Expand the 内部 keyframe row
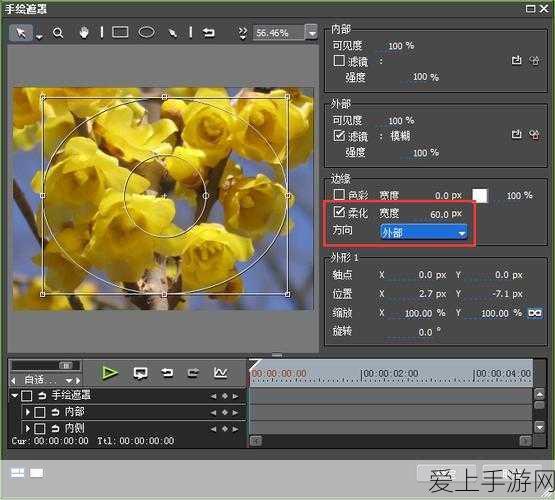This screenshot has width=555, height=500. 27,412
